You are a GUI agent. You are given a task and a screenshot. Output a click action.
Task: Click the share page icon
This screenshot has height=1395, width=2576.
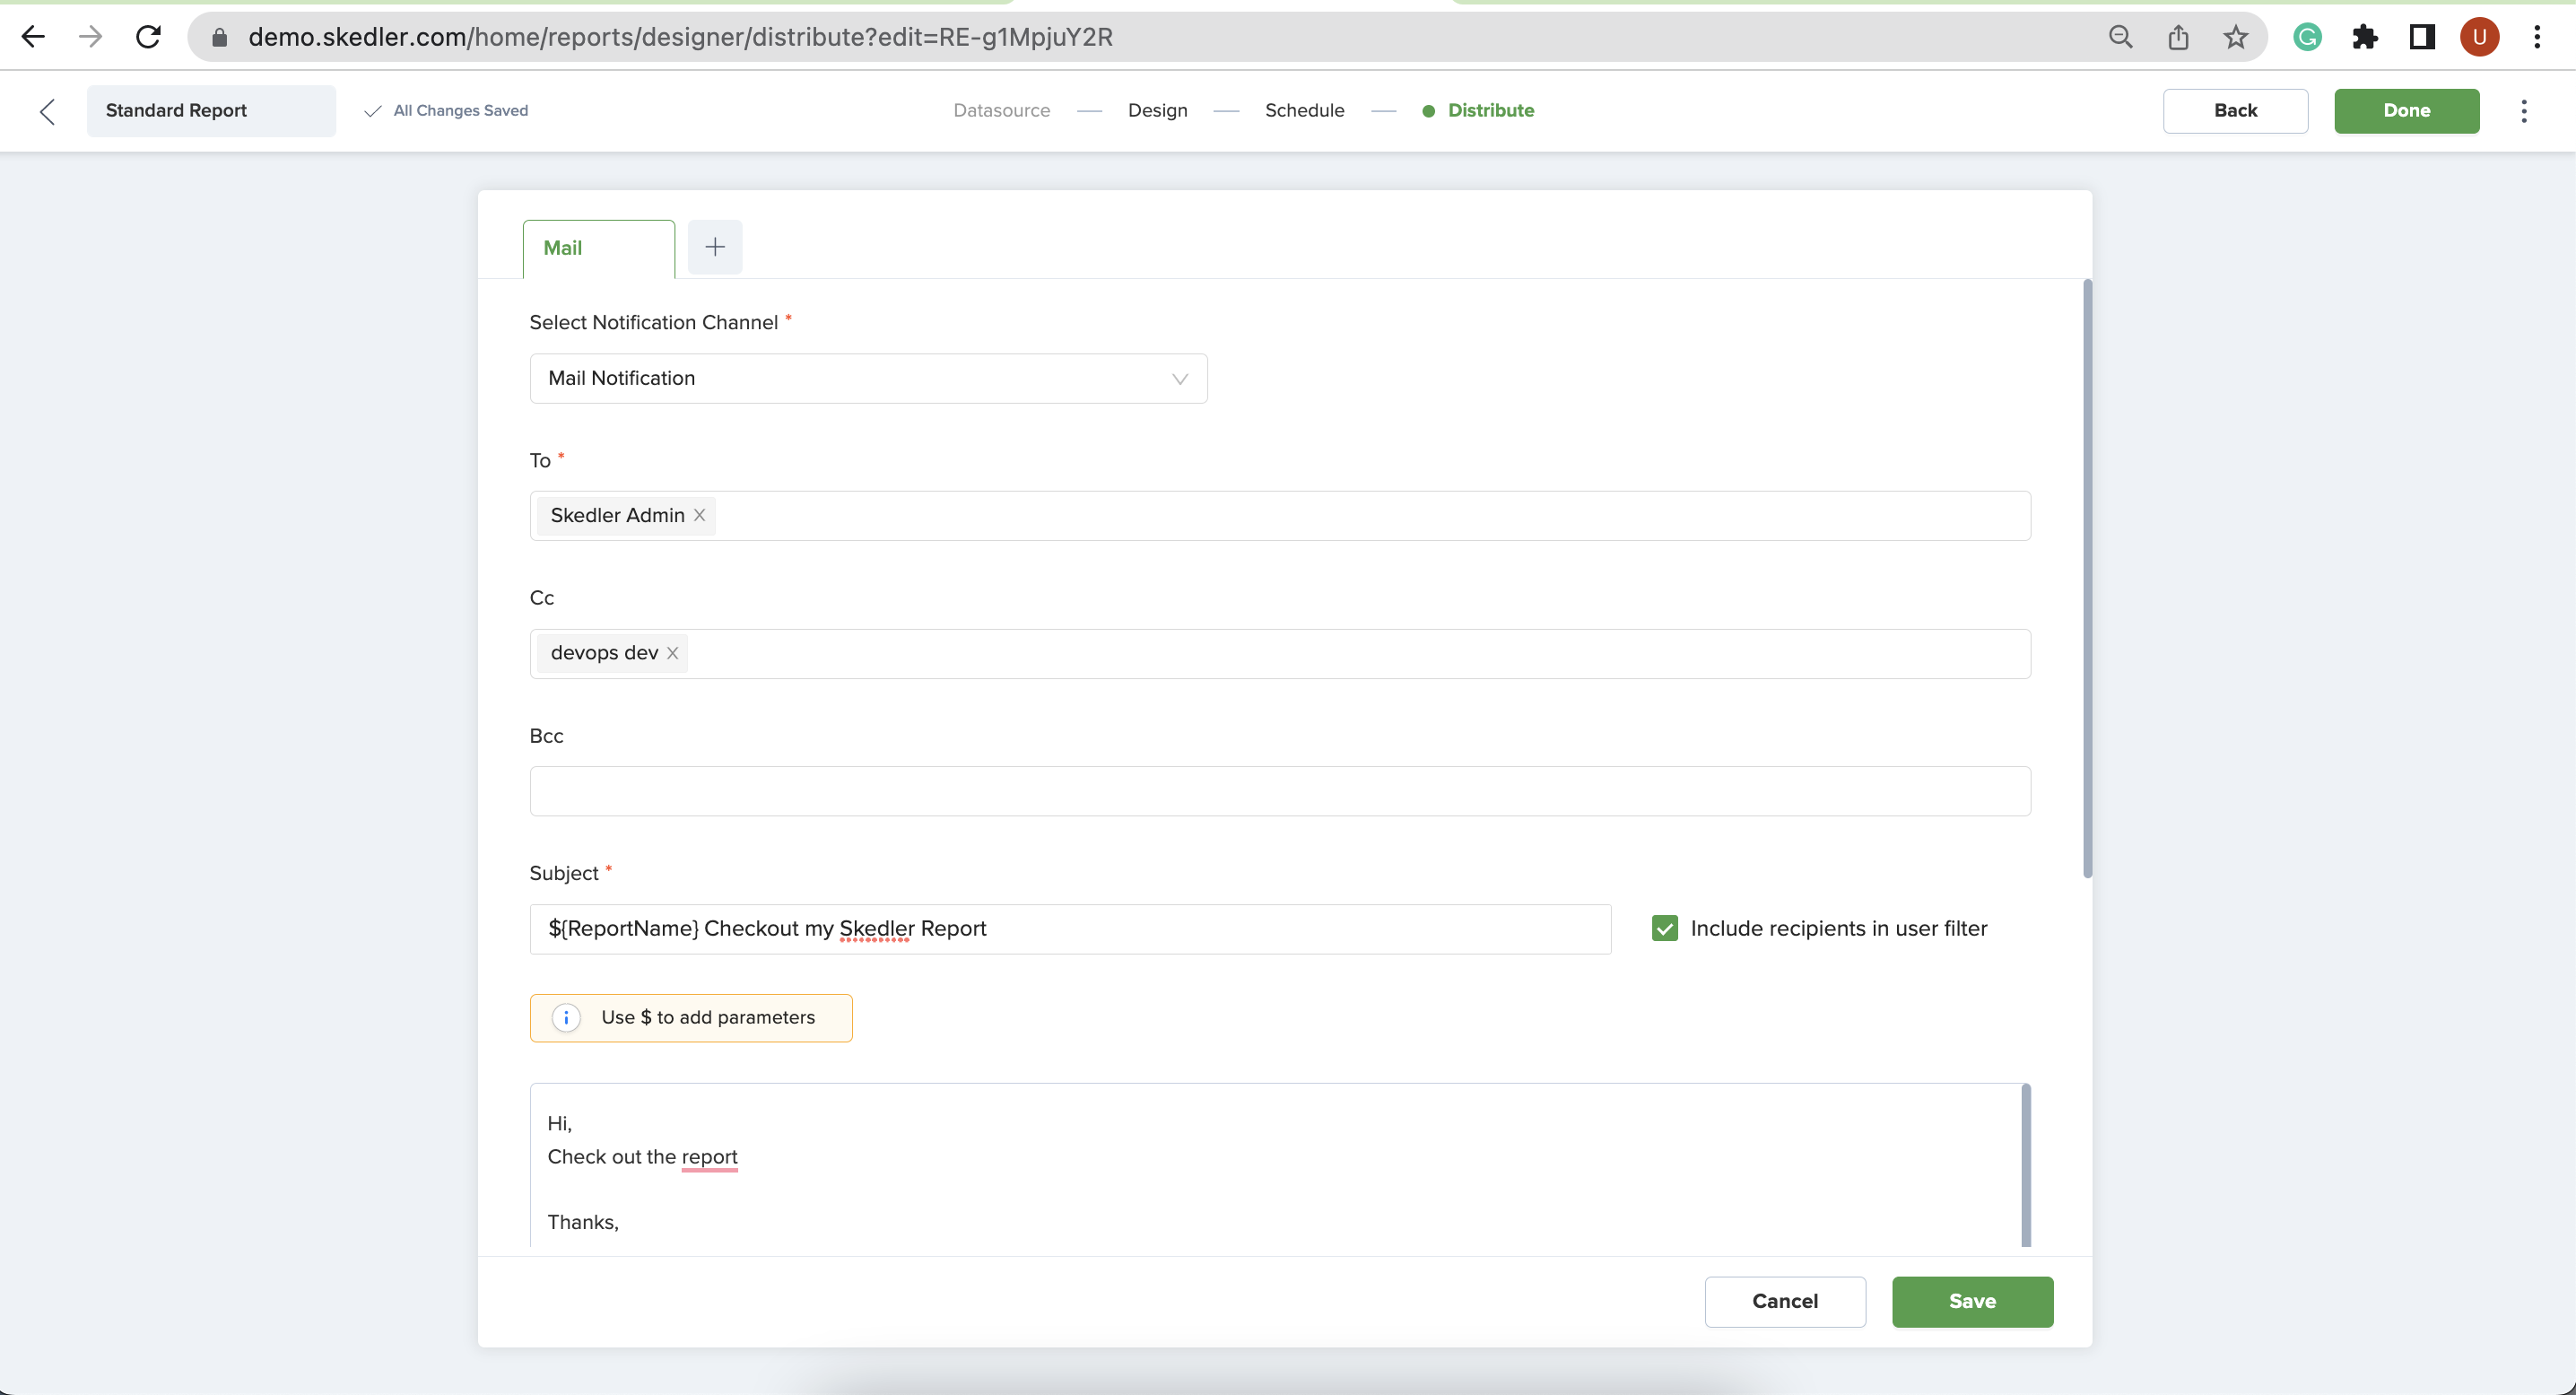(2178, 37)
